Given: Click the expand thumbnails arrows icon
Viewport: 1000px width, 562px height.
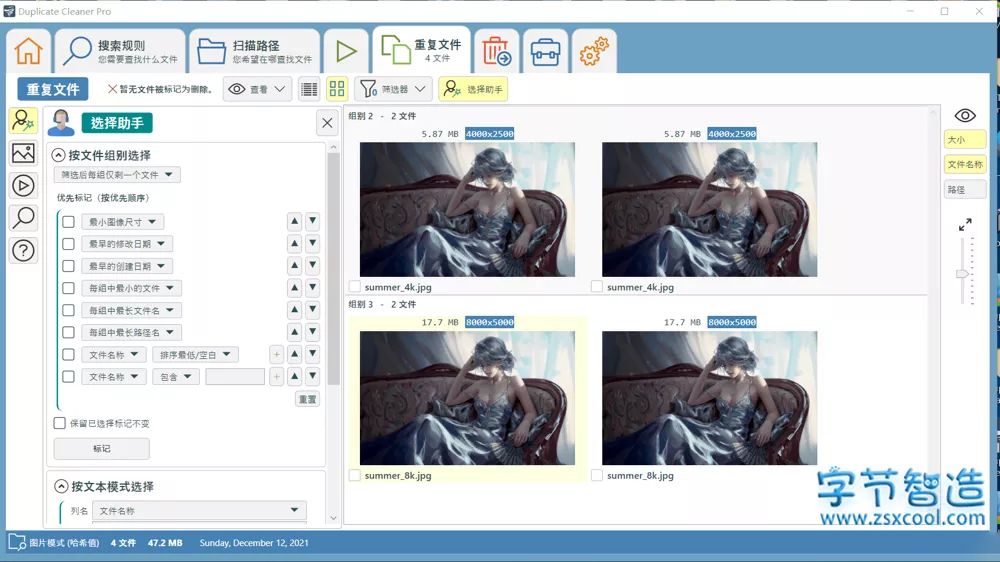Looking at the screenshot, I should pyautogui.click(x=965, y=225).
